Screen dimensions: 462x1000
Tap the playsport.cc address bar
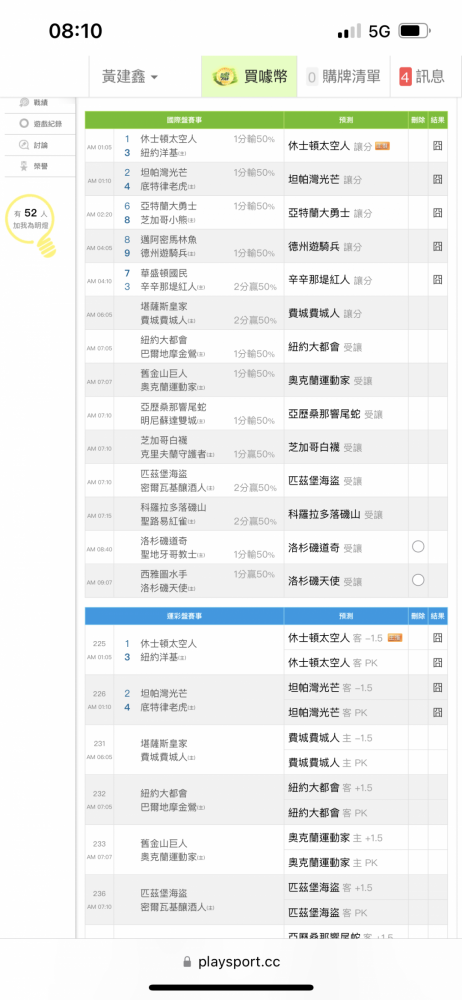tap(231, 962)
